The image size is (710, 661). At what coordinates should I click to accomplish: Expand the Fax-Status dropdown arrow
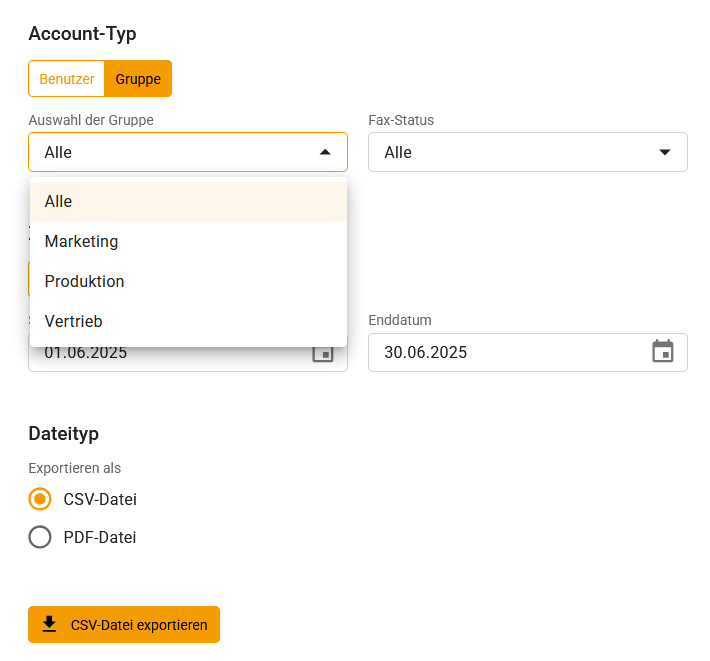[664, 152]
